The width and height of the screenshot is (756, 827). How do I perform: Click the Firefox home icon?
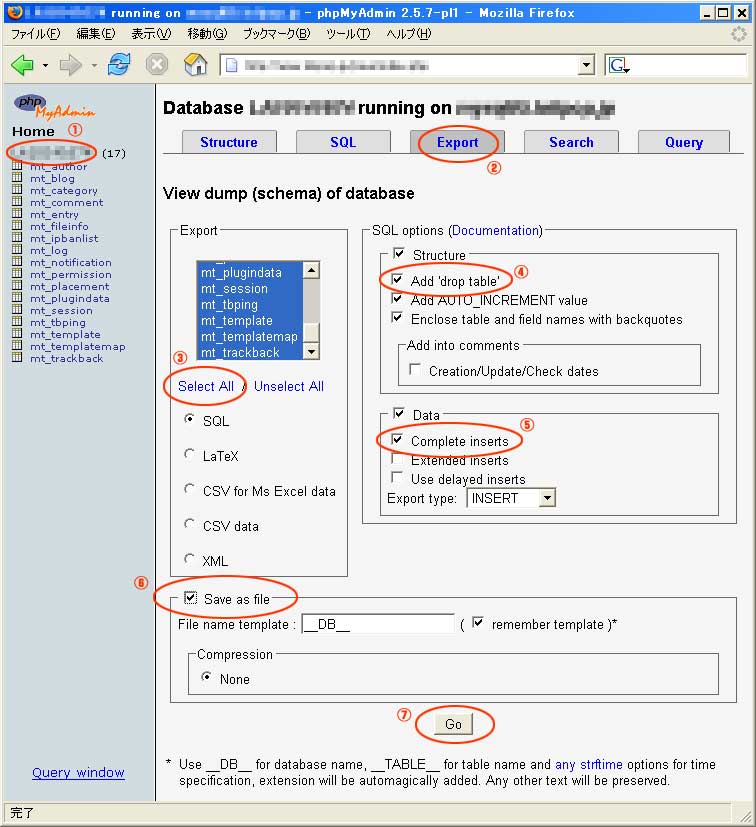[196, 65]
